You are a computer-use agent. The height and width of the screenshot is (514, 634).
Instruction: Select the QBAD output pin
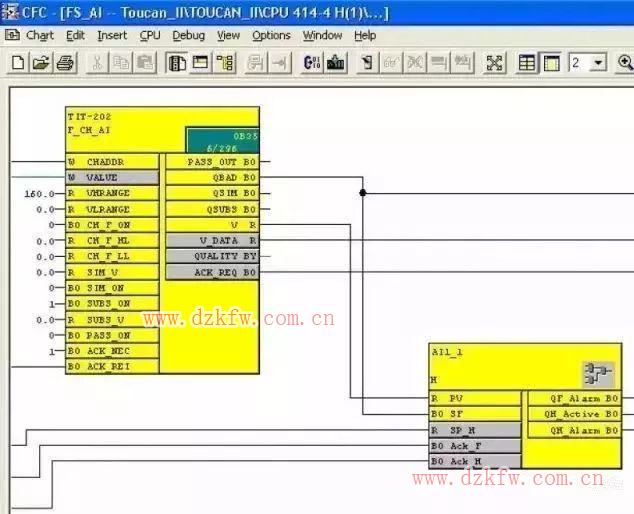[212, 178]
